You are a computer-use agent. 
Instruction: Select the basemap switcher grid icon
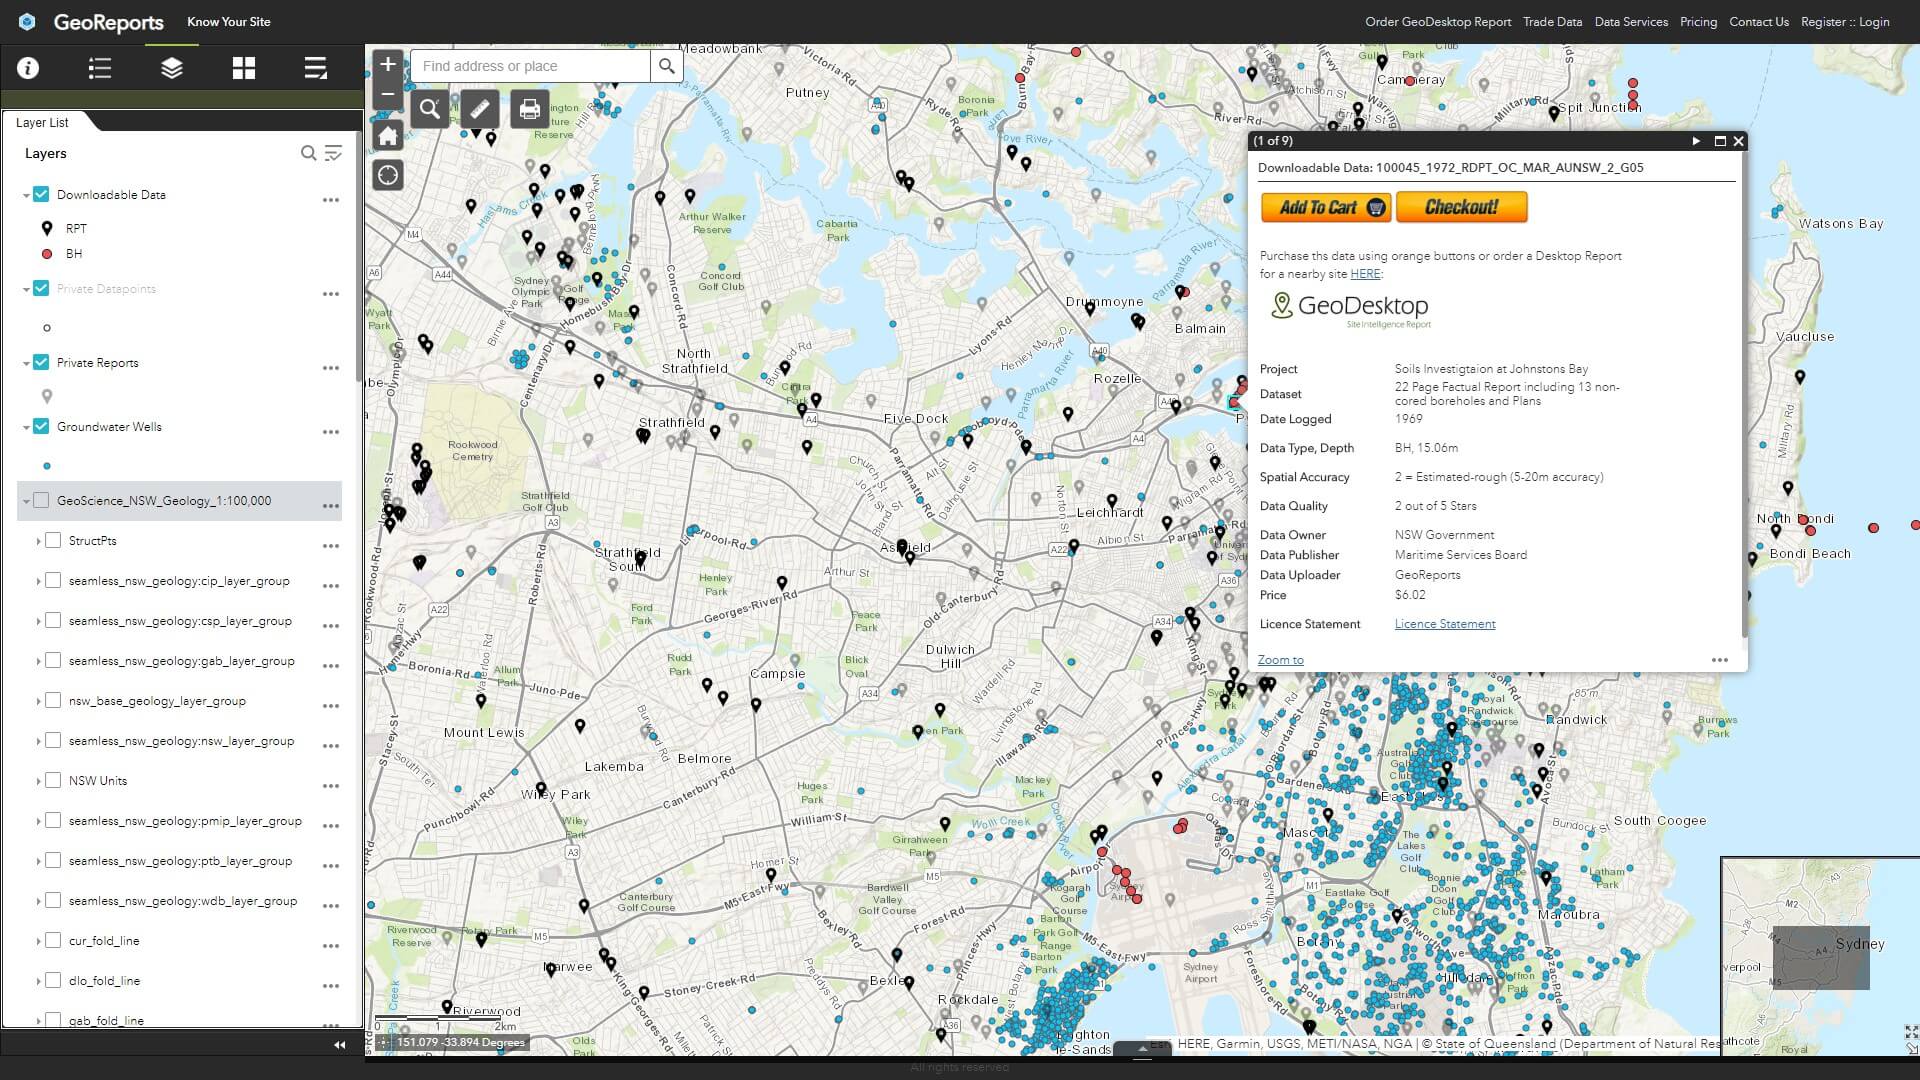243,67
